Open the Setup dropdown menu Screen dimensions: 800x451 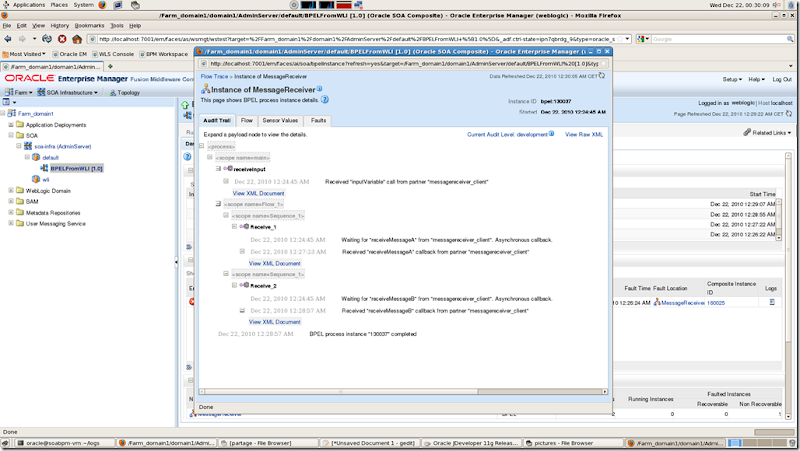[732, 79]
